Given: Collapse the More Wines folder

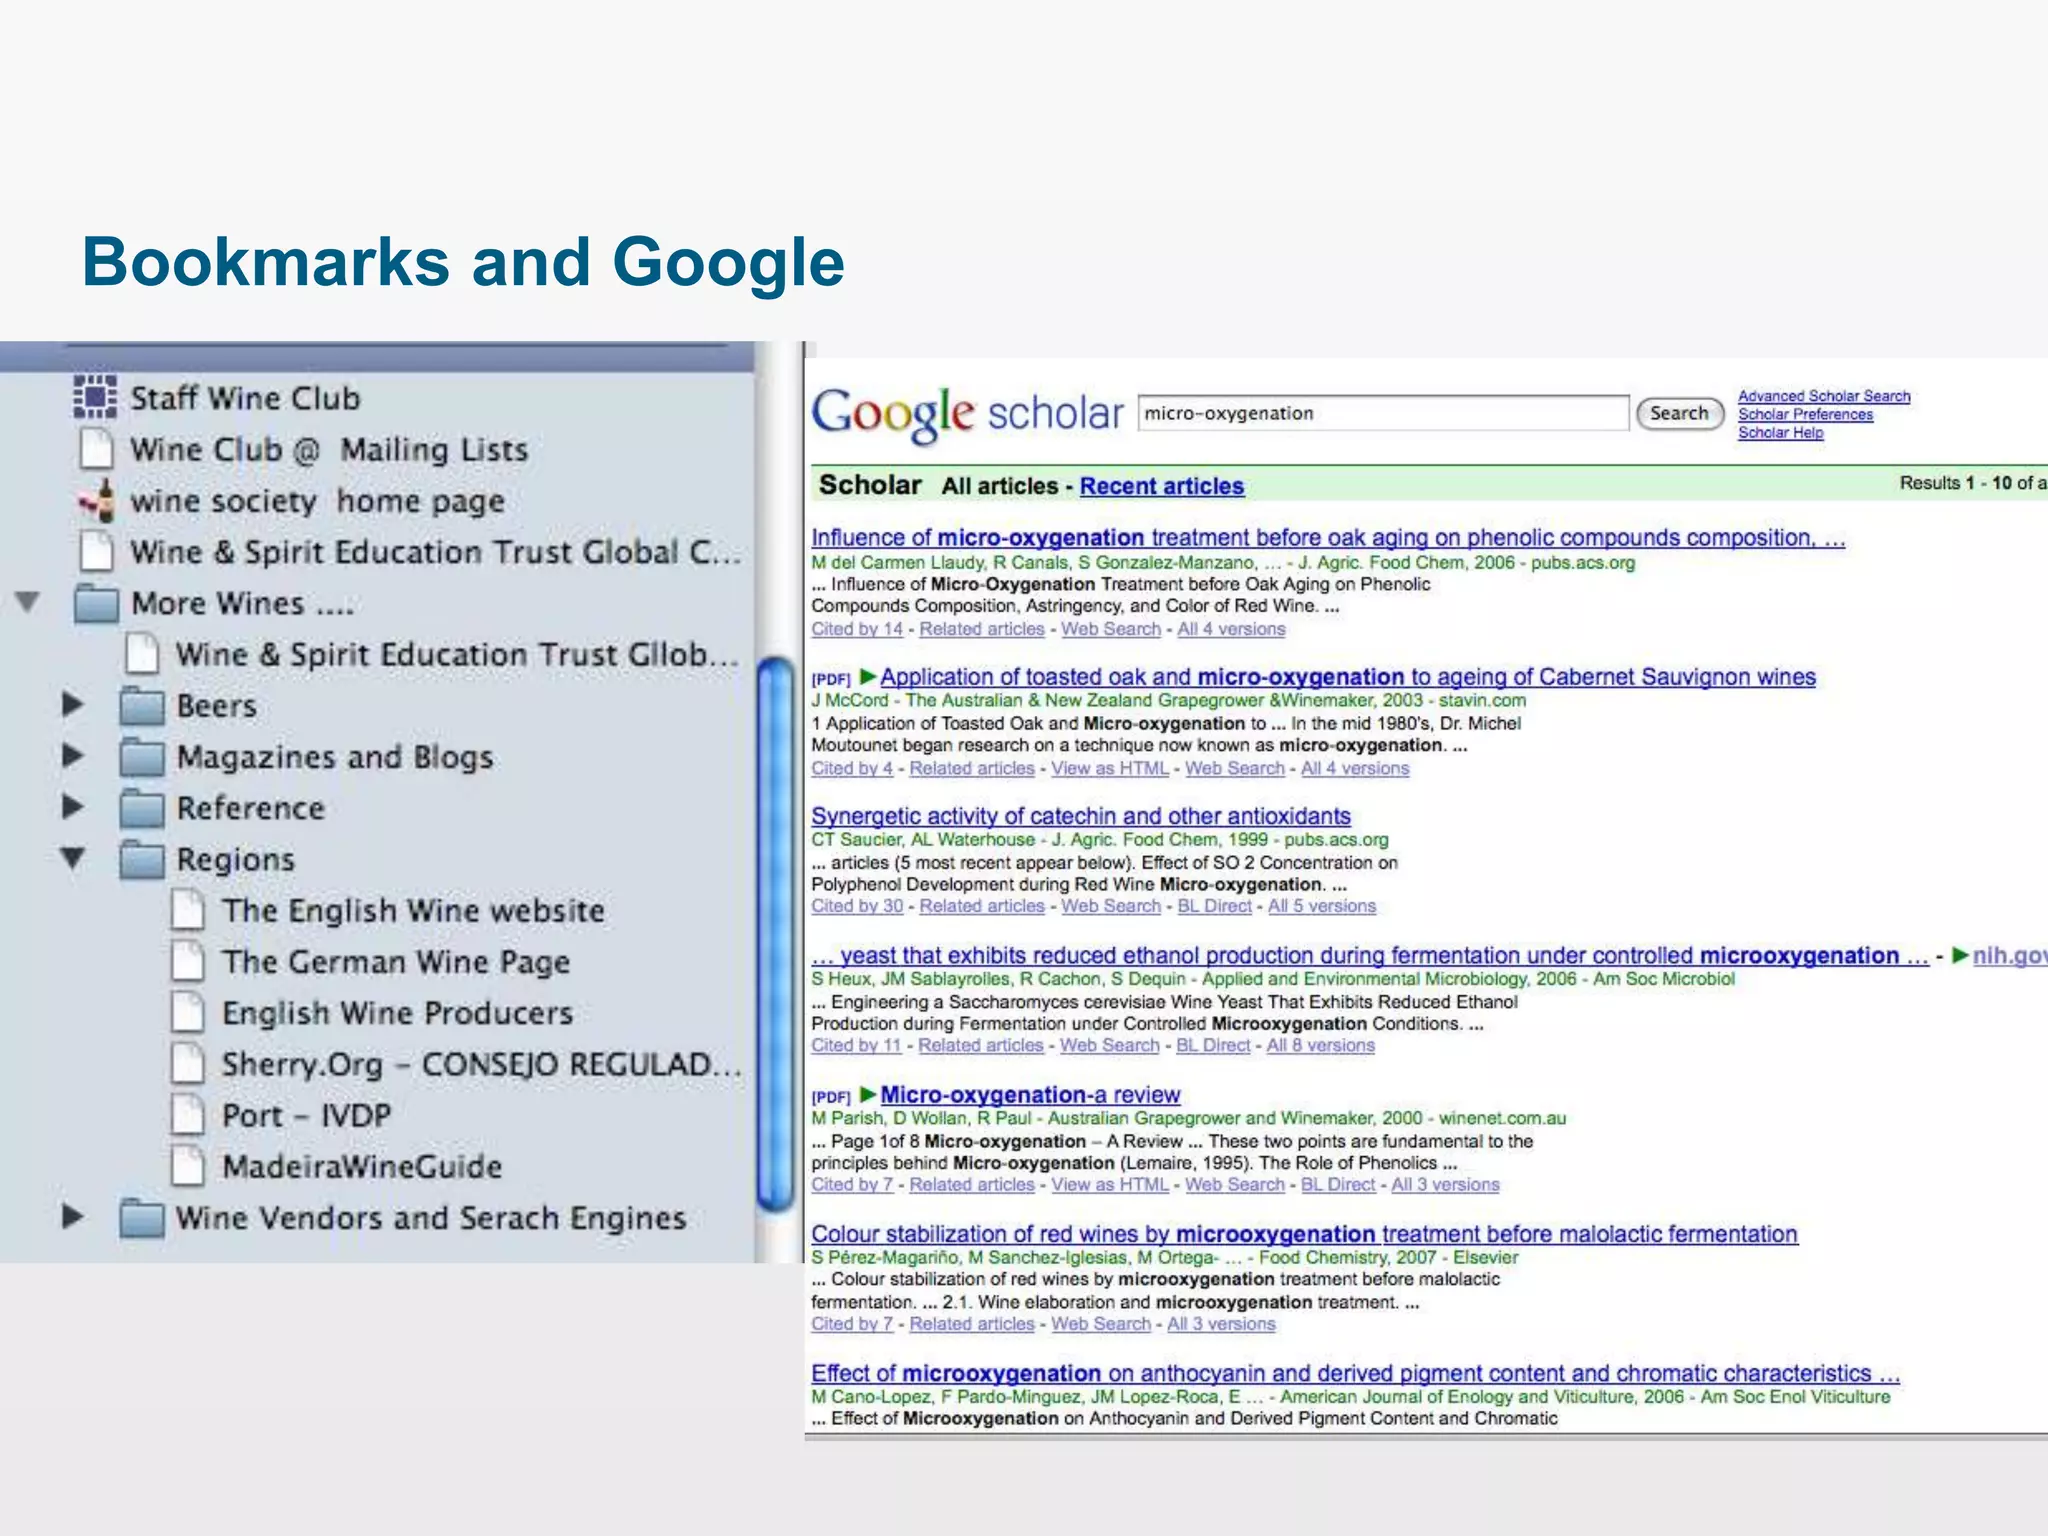Looking at the screenshot, I should (x=28, y=602).
